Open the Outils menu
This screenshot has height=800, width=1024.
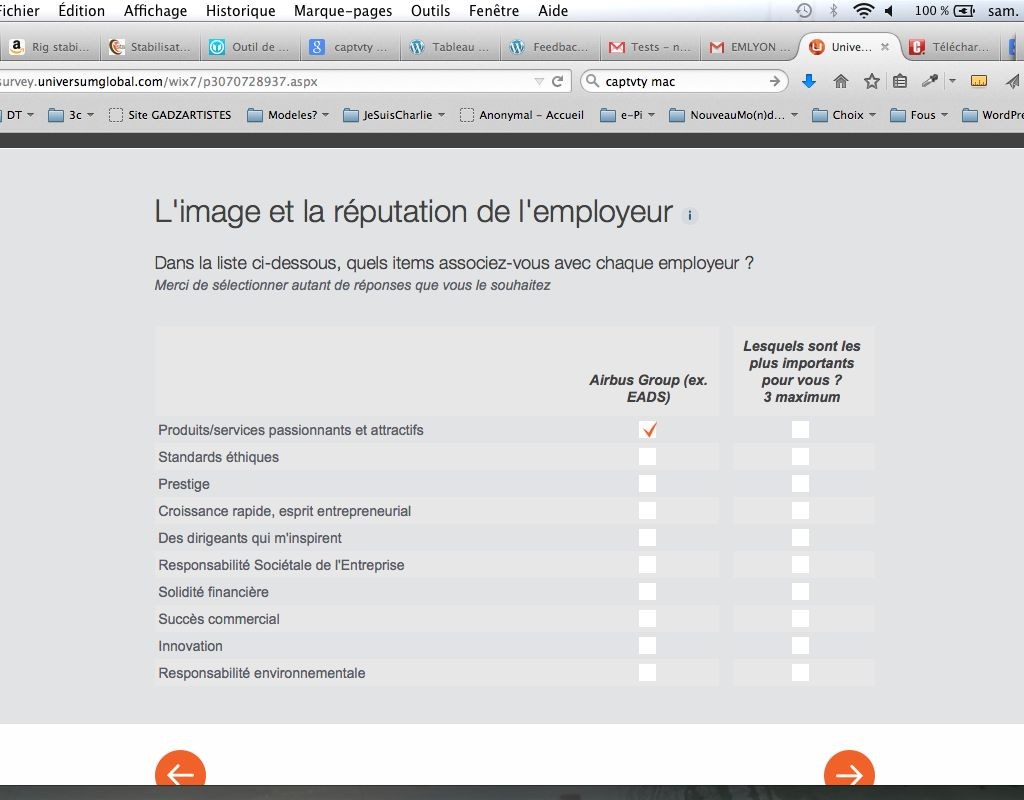[x=430, y=10]
